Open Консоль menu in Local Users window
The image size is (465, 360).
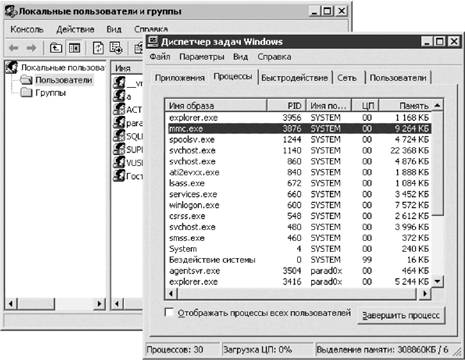tap(27, 29)
